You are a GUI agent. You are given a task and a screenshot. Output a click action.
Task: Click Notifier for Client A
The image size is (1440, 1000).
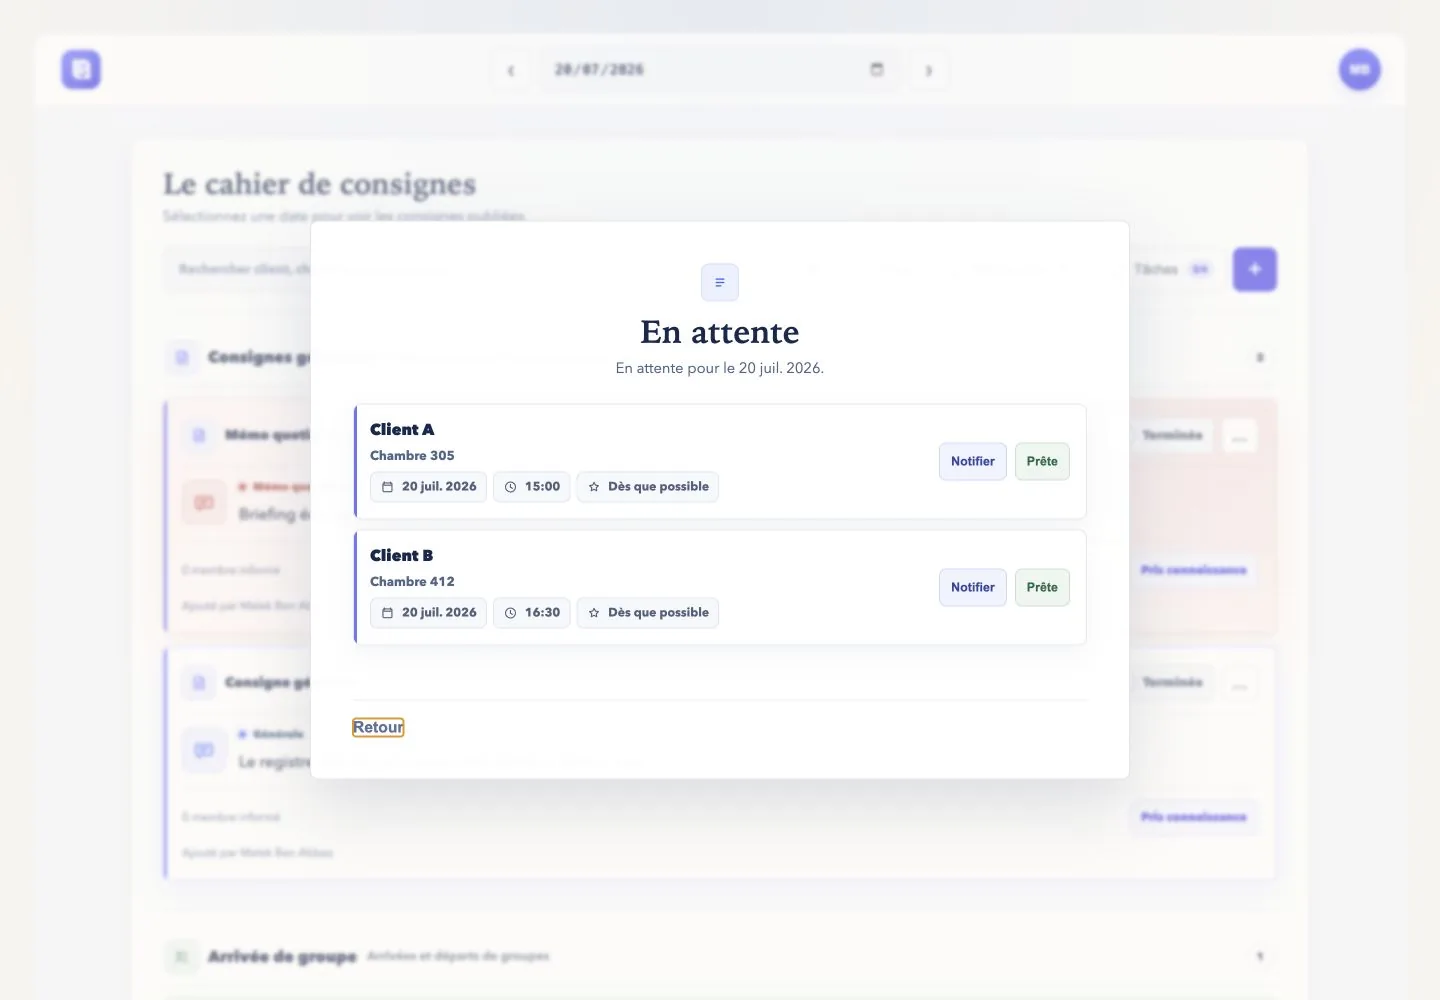click(972, 461)
